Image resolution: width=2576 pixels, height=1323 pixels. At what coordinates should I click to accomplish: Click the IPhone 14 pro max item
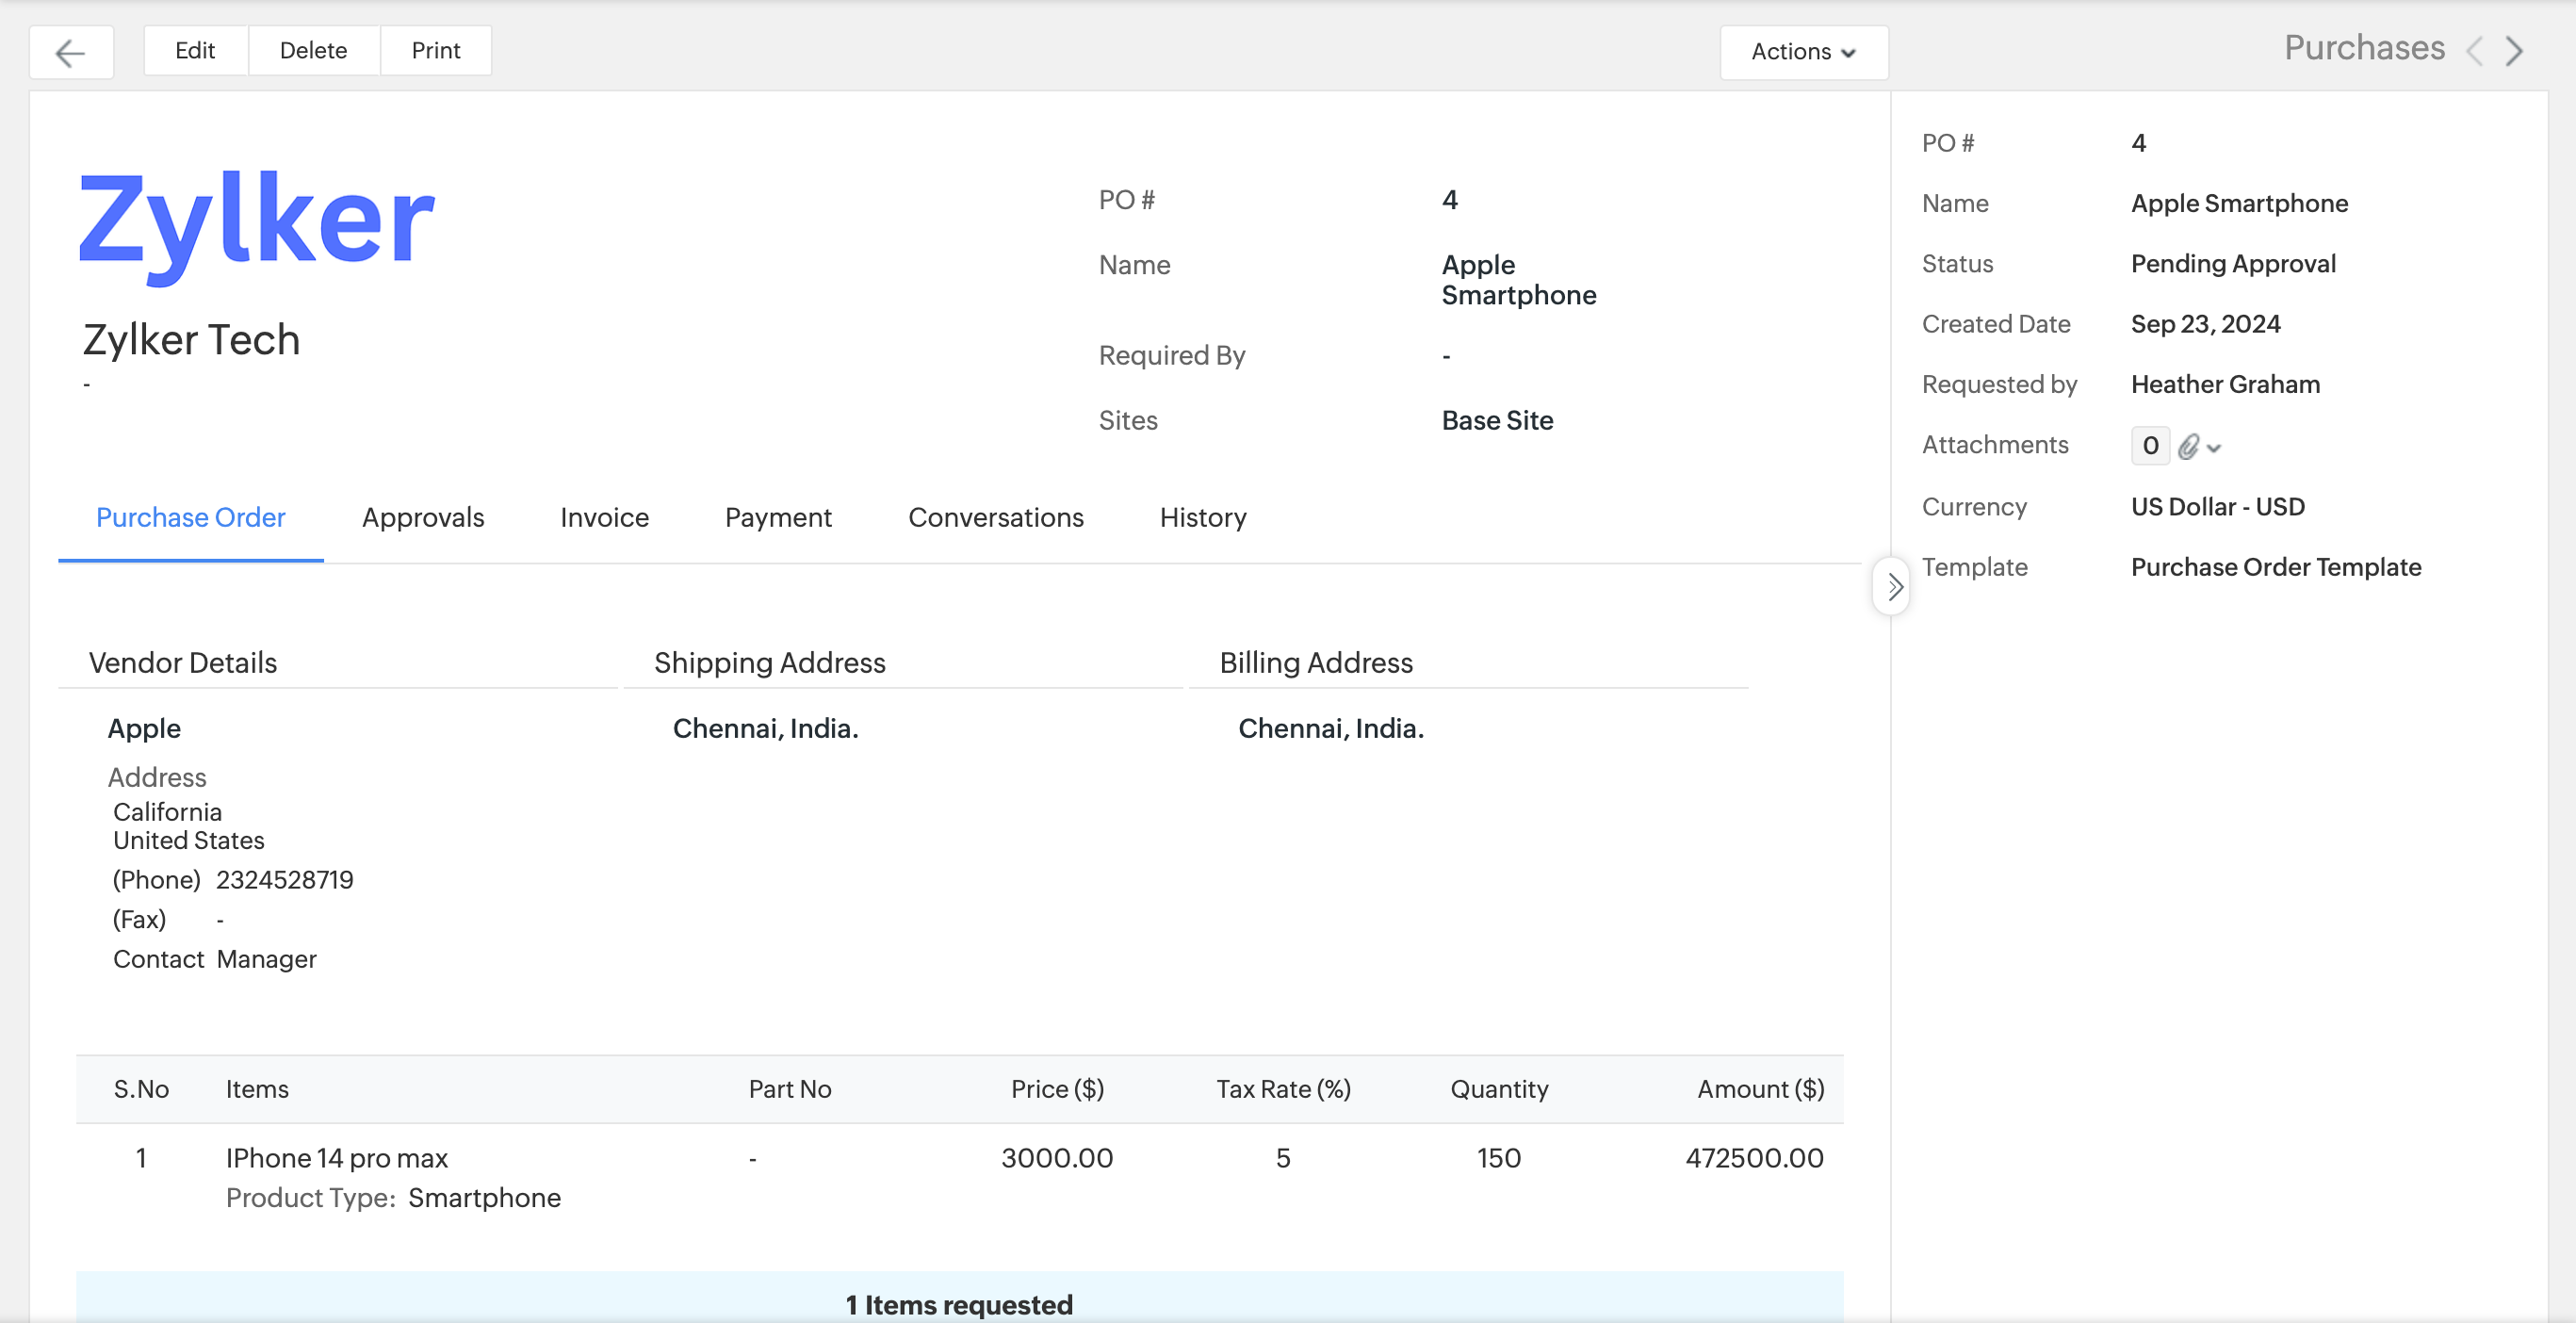pos(336,1158)
